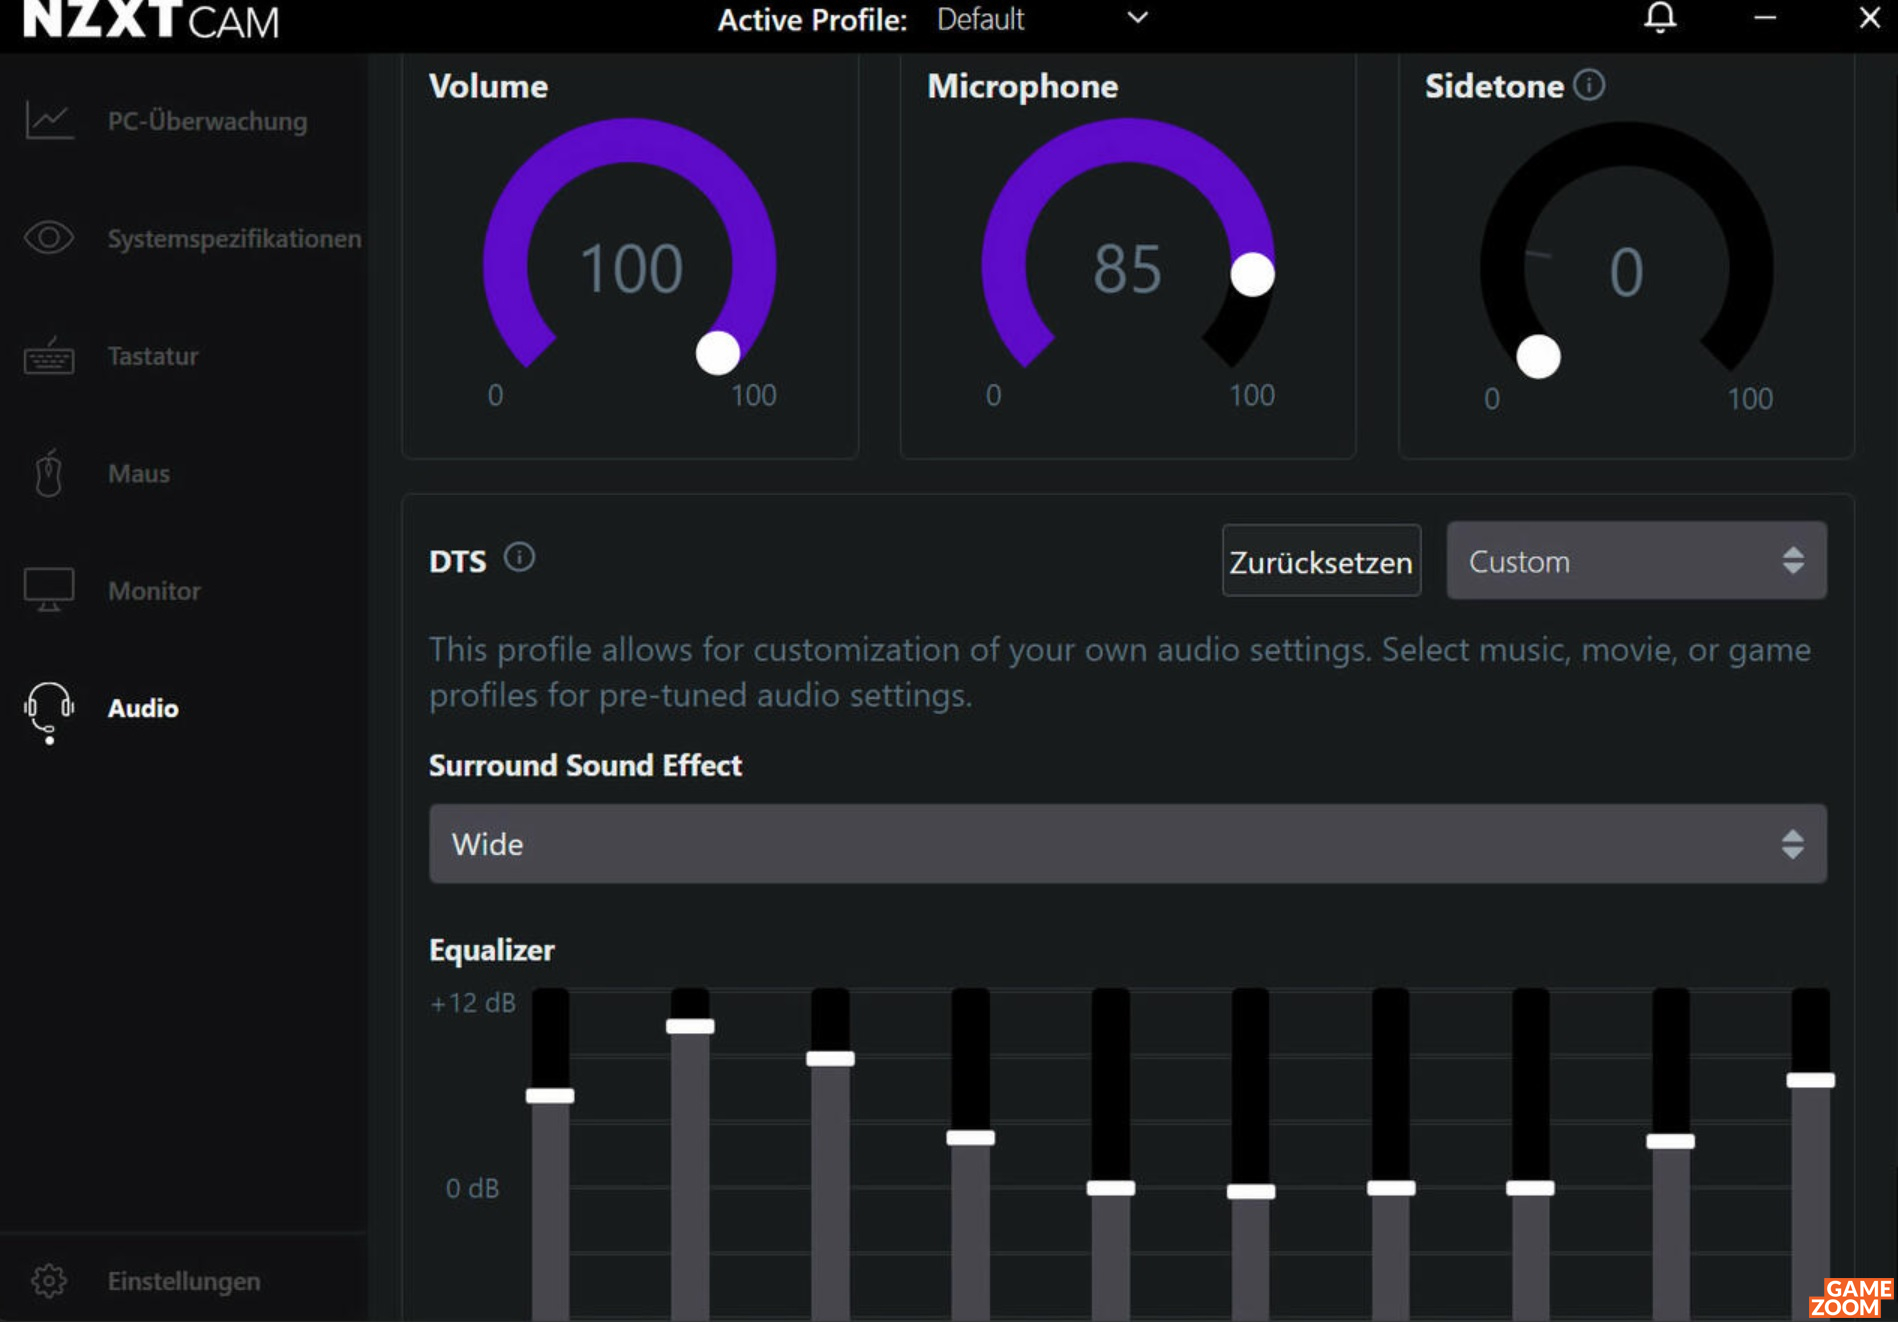This screenshot has height=1322, width=1898.
Task: Open Monitor section
Action: (x=155, y=591)
